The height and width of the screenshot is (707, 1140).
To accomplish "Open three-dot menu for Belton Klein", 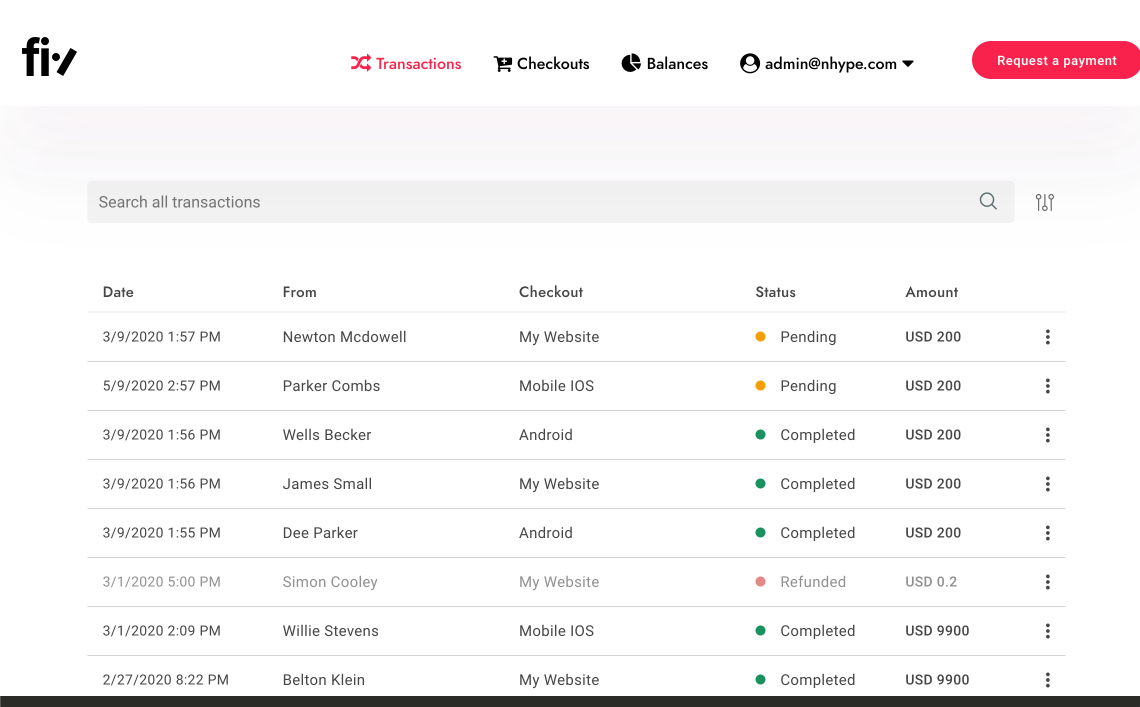I will tap(1047, 679).
